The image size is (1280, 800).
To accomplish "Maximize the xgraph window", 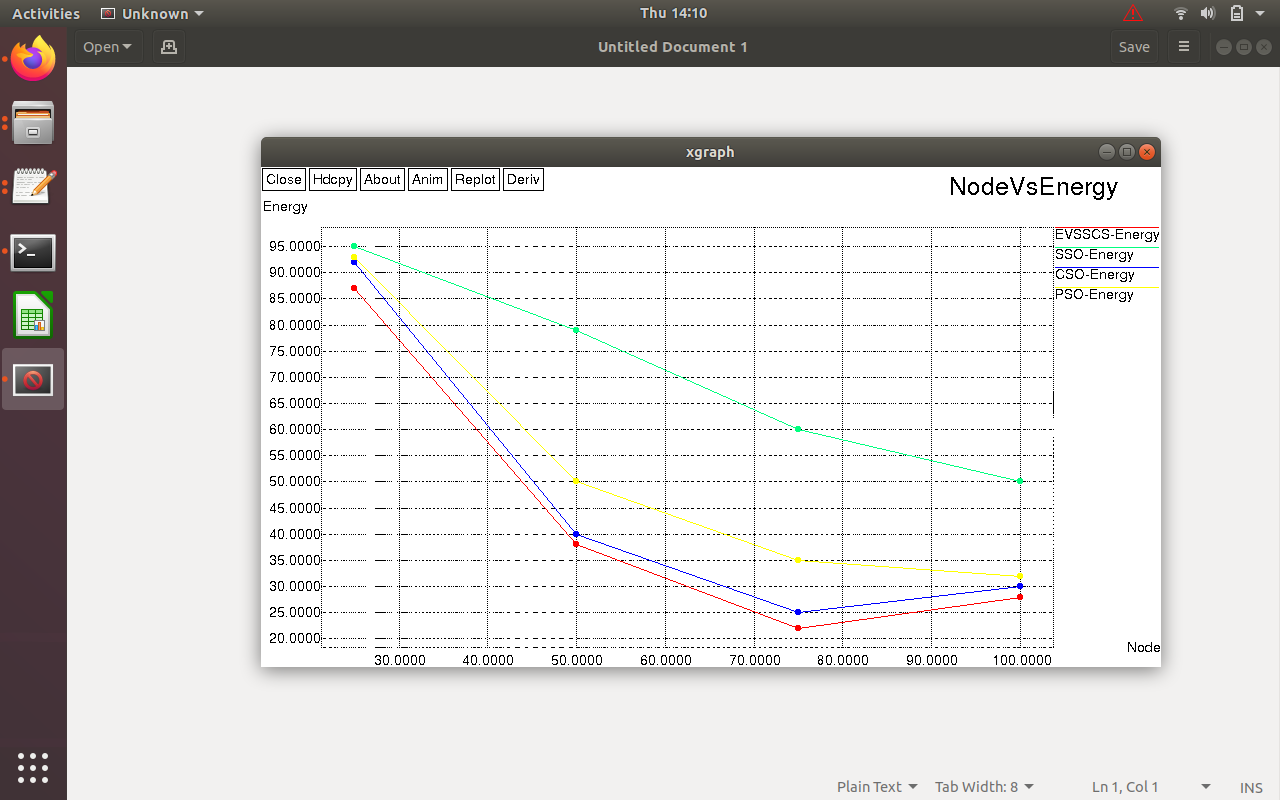I will point(1127,152).
